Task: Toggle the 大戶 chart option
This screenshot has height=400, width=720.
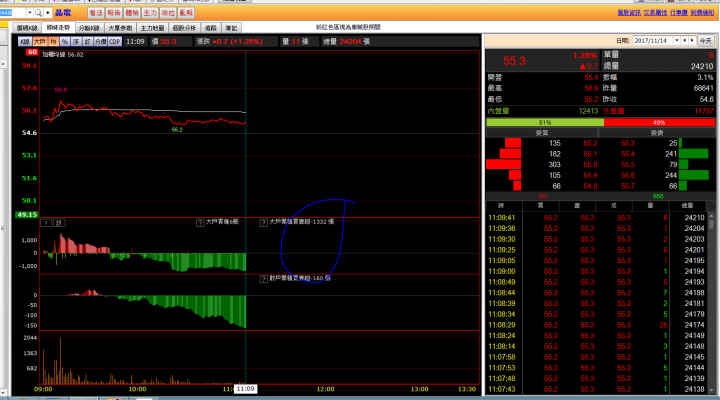Action: [40, 41]
